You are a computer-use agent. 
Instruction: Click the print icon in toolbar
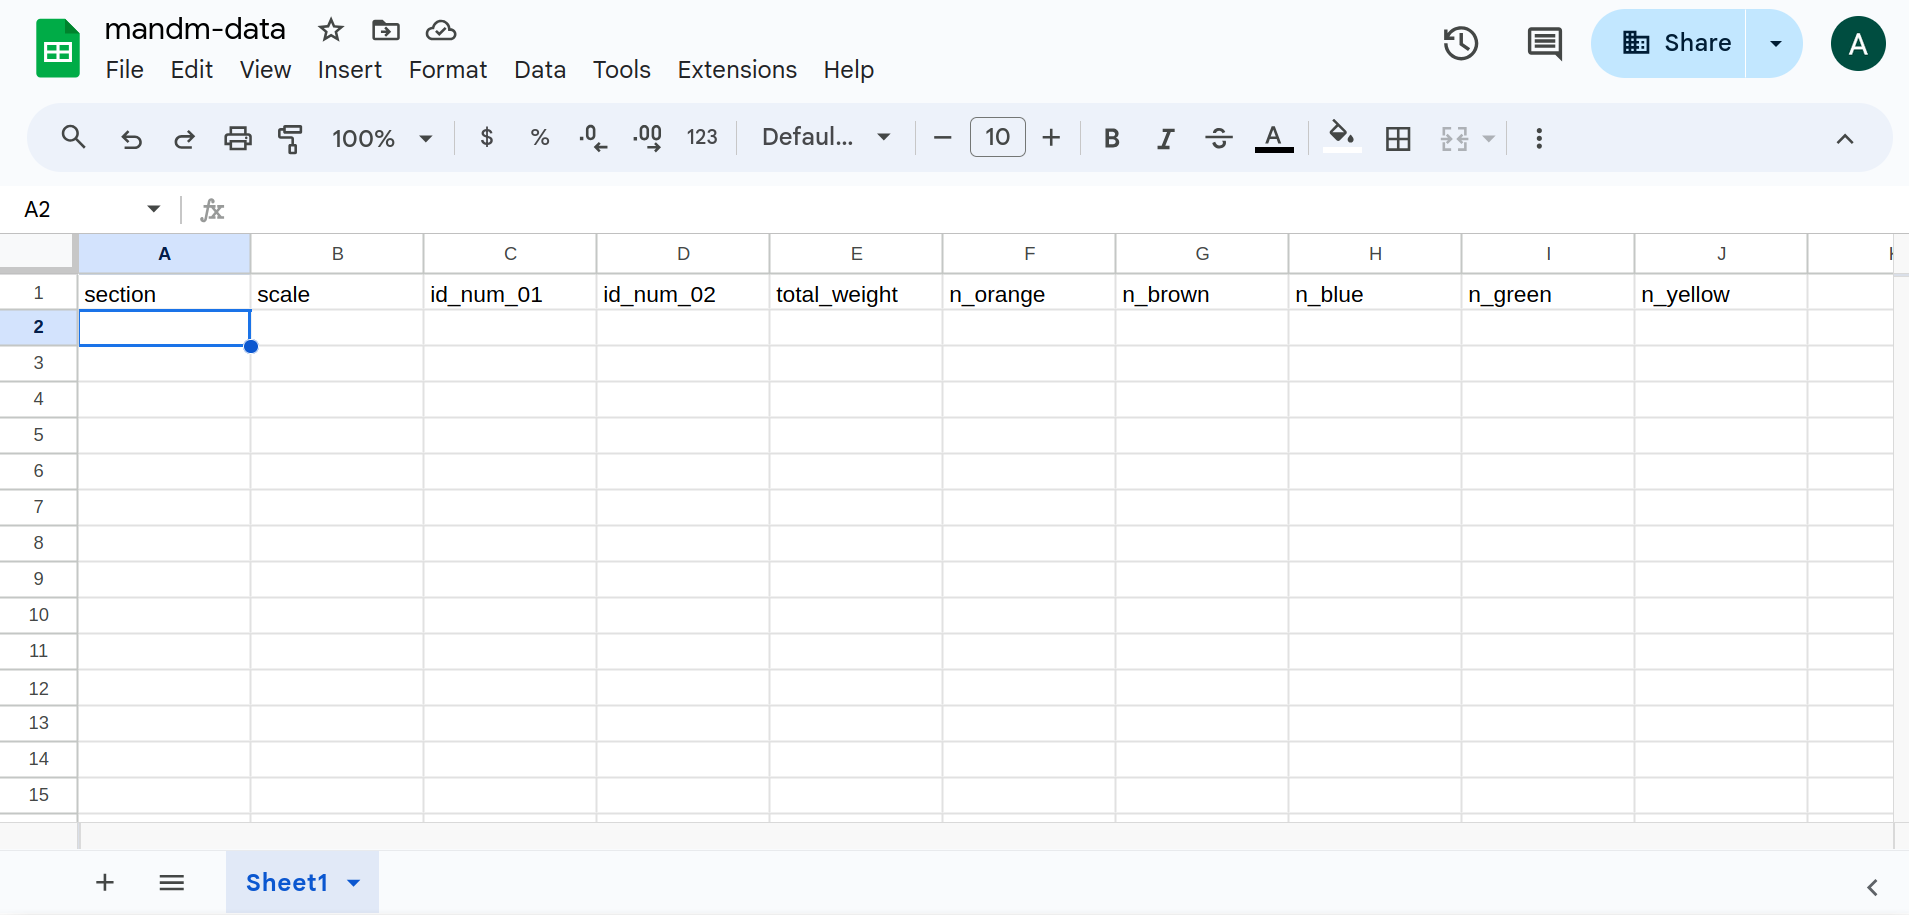237,138
